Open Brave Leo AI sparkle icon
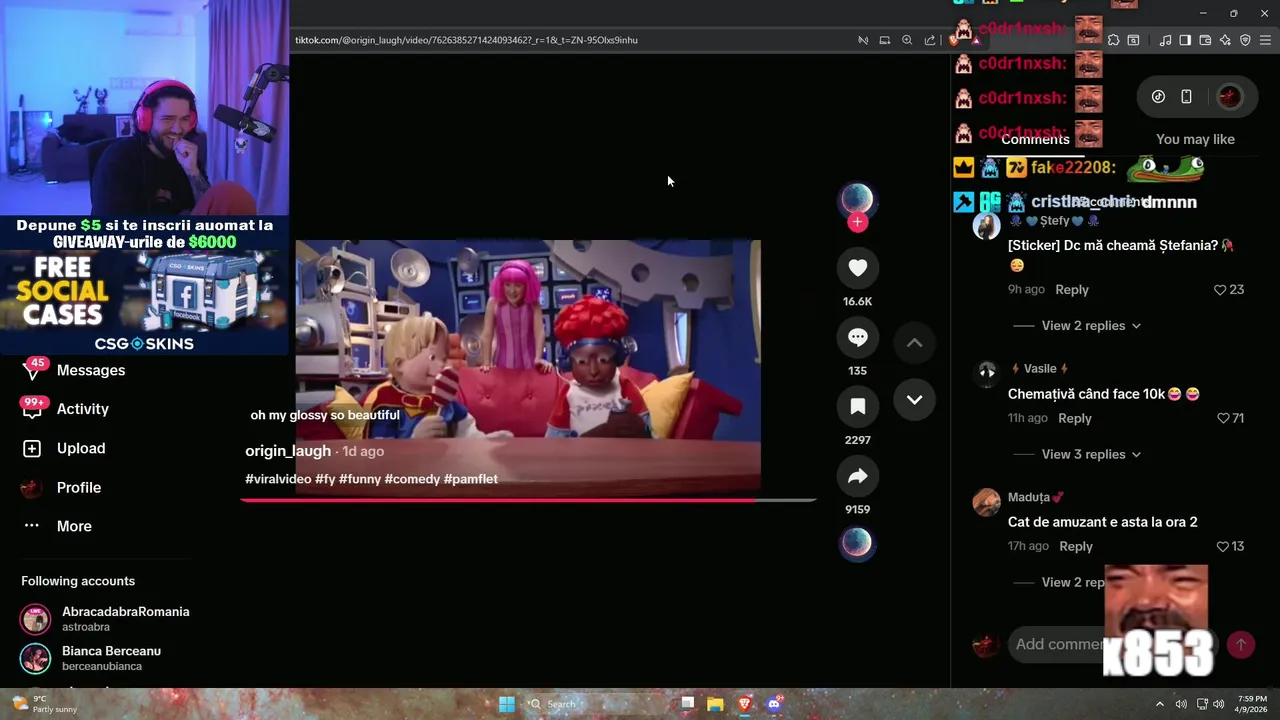The height and width of the screenshot is (720, 1280). (x=1225, y=40)
